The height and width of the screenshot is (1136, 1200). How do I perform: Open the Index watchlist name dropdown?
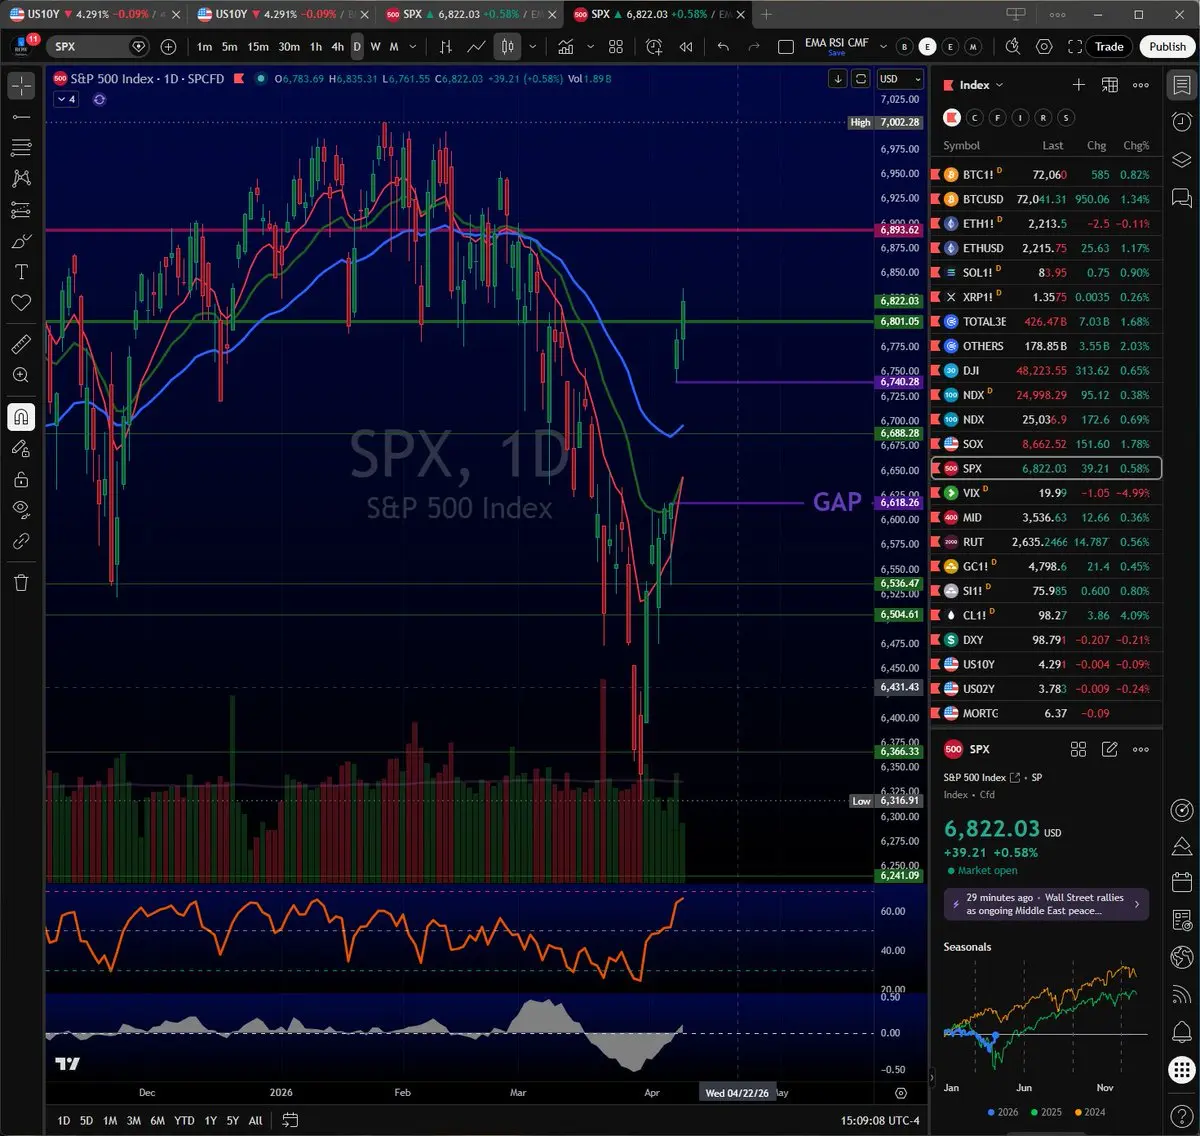pyautogui.click(x=981, y=85)
